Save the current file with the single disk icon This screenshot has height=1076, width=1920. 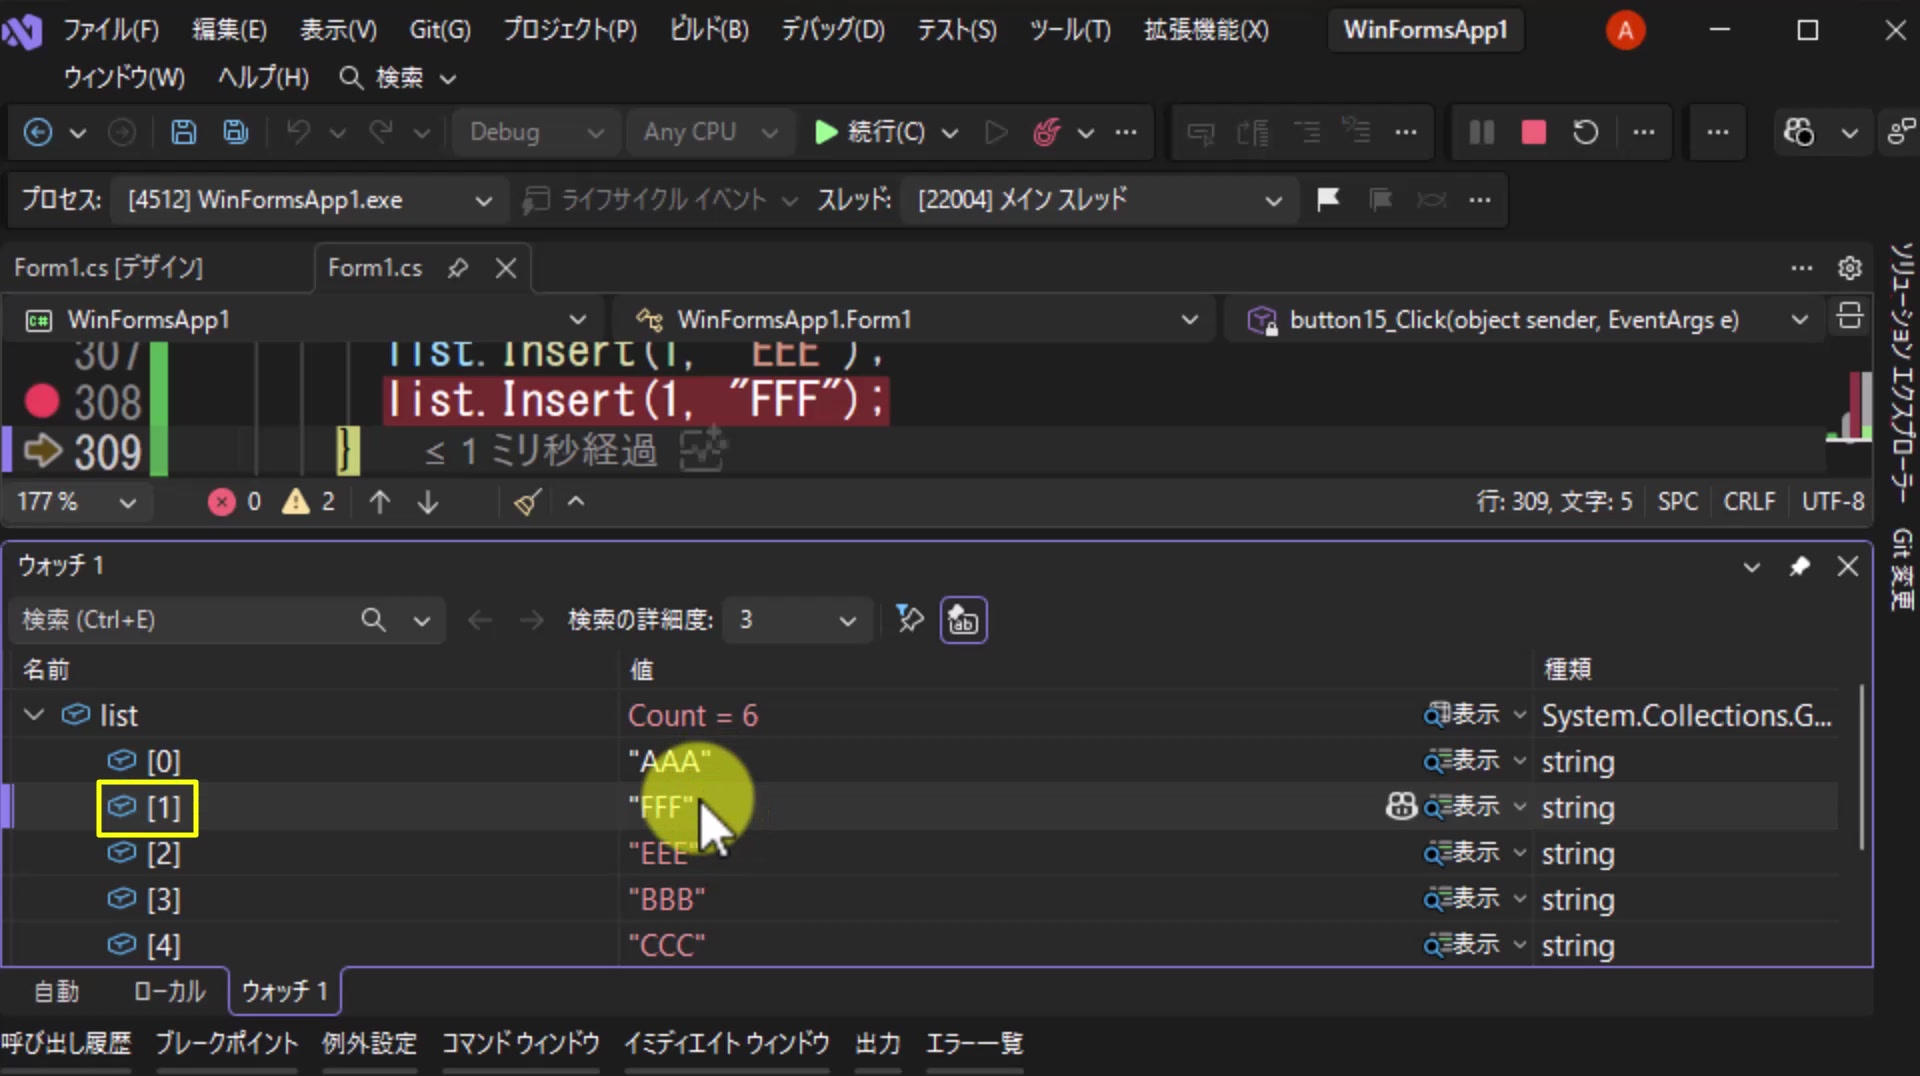[183, 132]
